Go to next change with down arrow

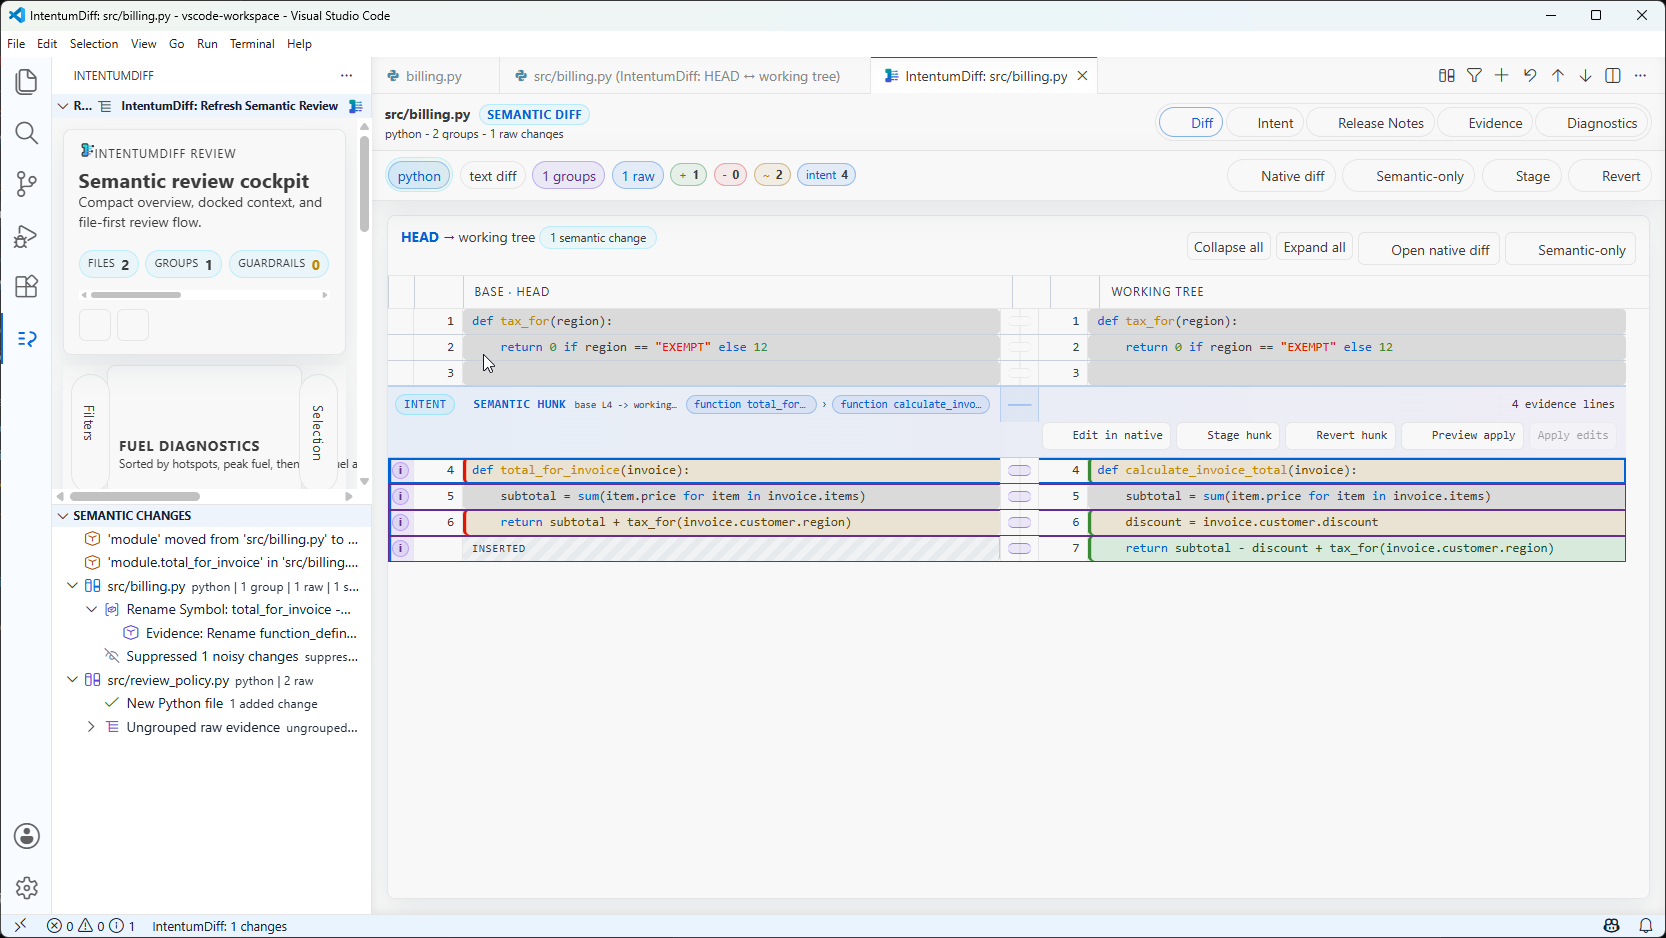point(1585,76)
